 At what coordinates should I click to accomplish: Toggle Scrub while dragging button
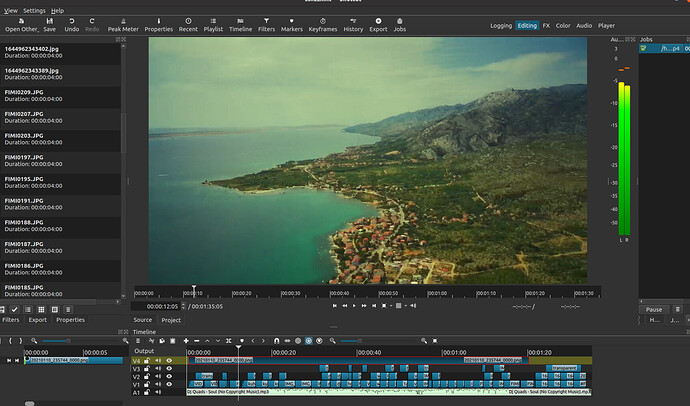(287, 341)
